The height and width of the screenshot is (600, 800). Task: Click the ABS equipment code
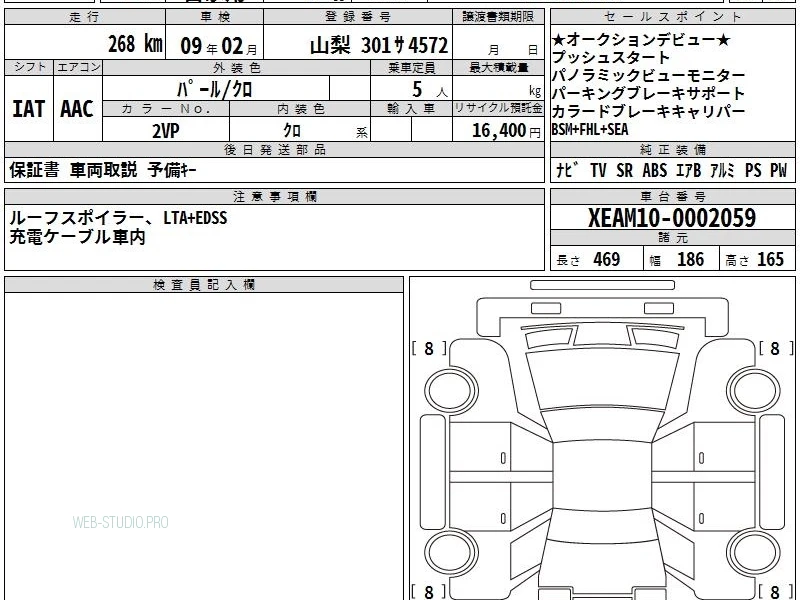[x=655, y=170]
